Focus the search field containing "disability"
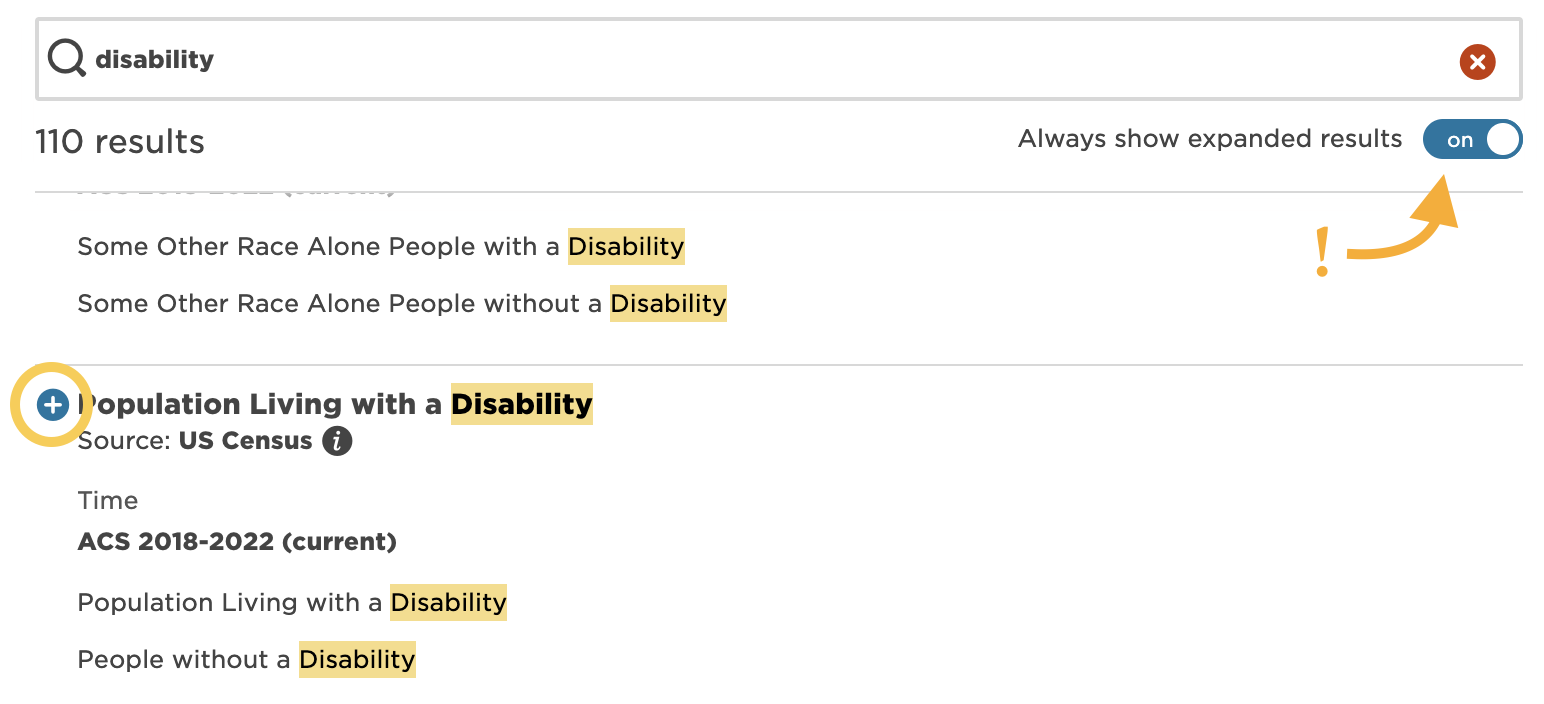1544x704 pixels. click(x=760, y=60)
